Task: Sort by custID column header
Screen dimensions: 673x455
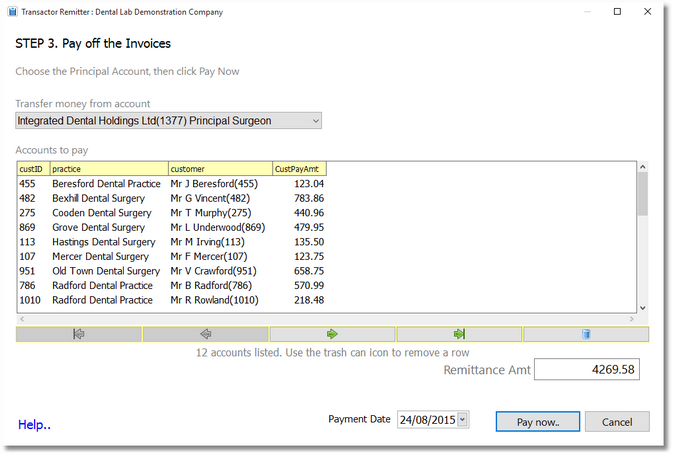Action: pos(34,169)
